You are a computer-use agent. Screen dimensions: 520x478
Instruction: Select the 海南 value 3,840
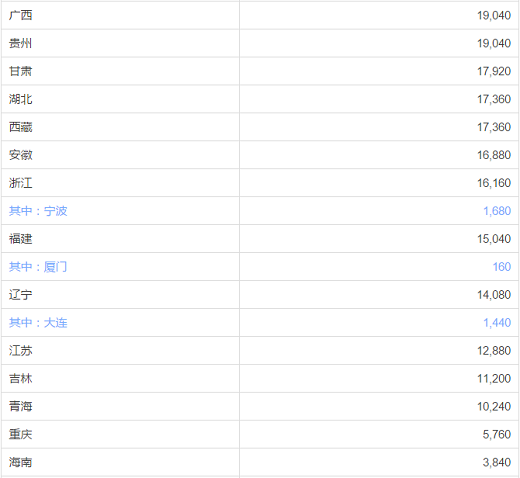pos(497,463)
